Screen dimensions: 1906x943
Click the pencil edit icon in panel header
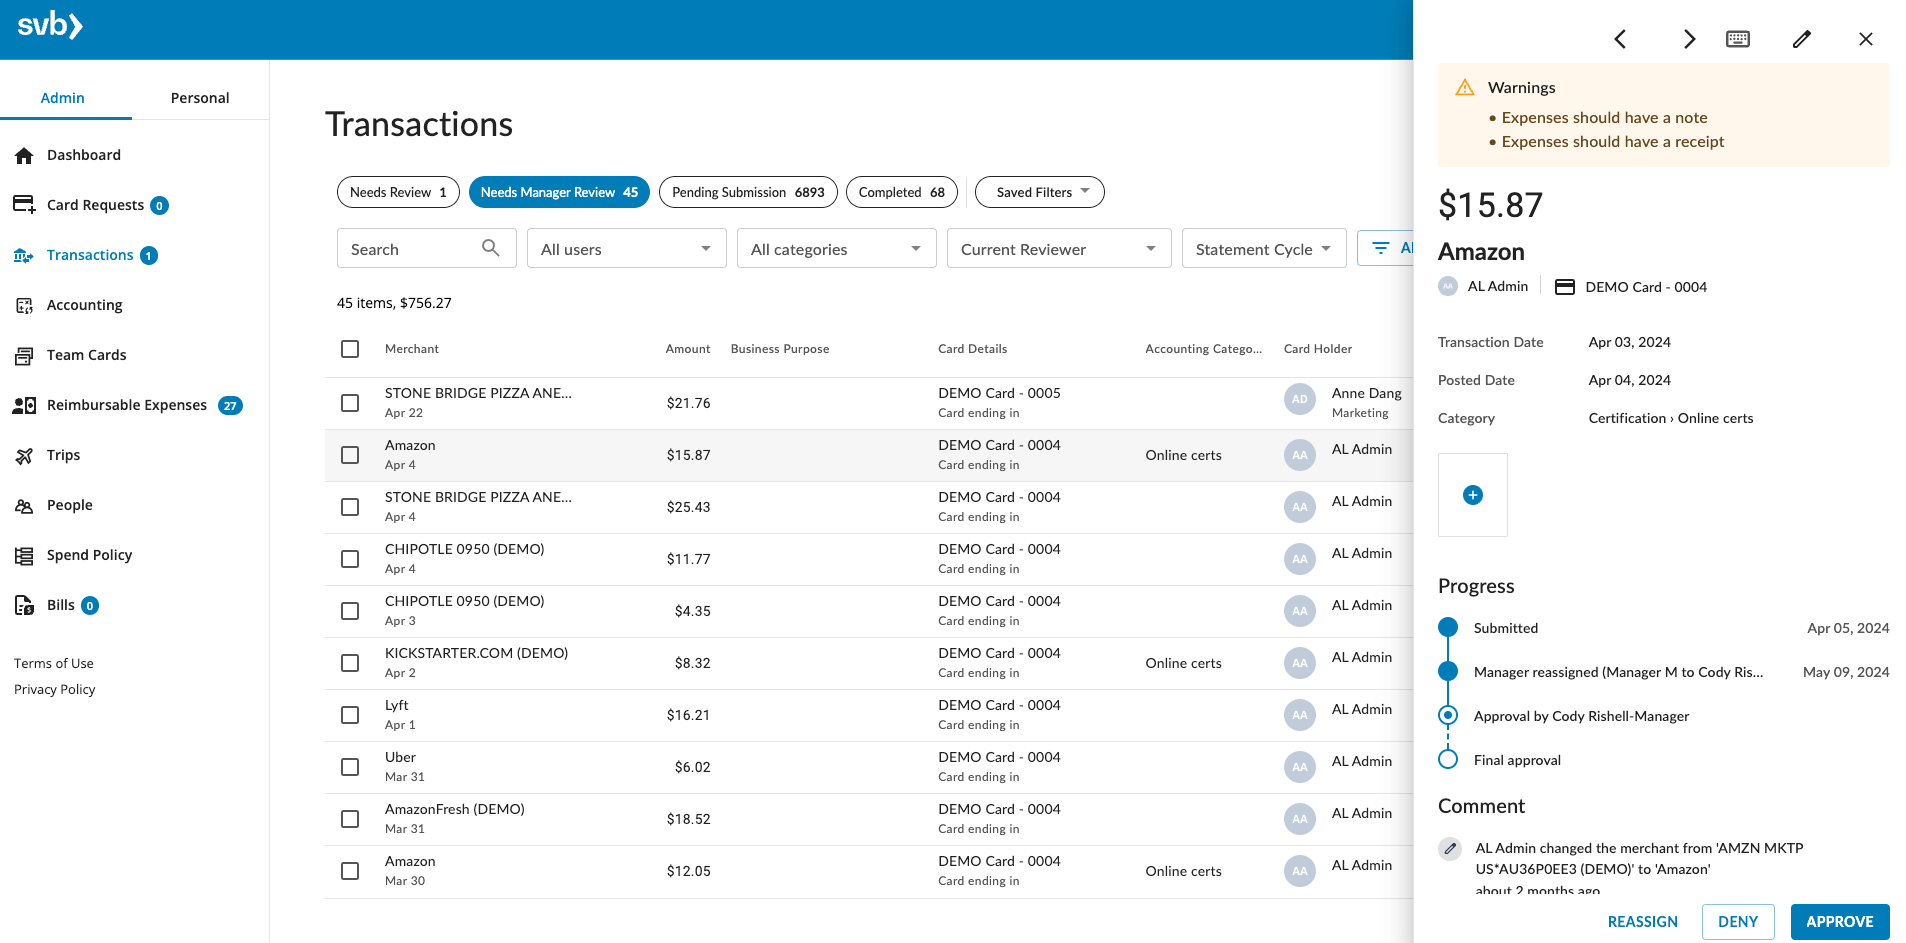tap(1802, 39)
